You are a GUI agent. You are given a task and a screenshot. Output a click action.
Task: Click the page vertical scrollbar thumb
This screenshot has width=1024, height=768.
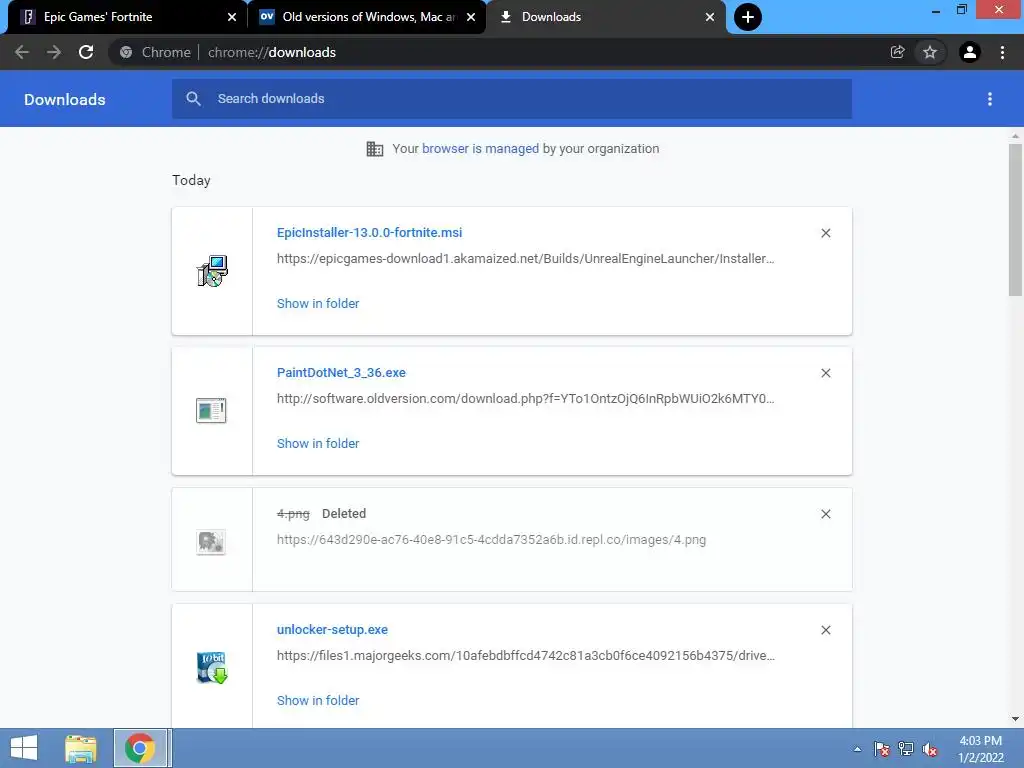tap(1015, 219)
